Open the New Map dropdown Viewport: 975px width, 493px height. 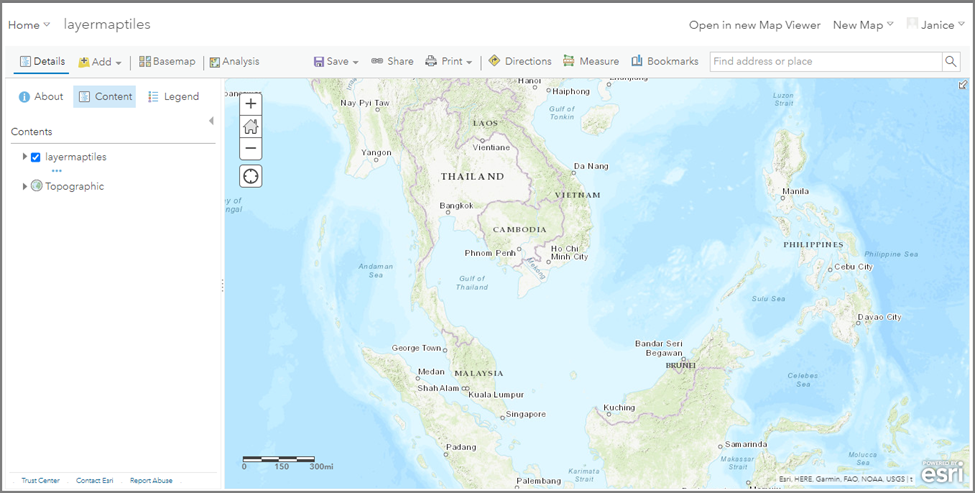click(863, 25)
